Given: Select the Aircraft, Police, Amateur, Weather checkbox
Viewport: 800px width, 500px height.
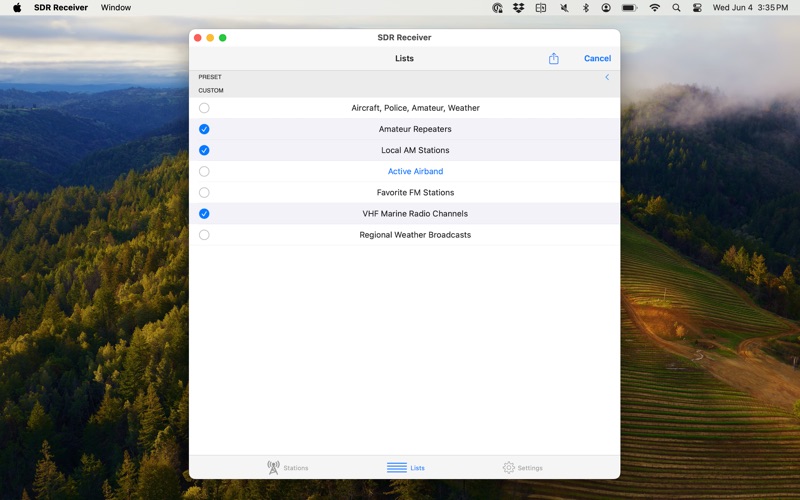Looking at the screenshot, I should pos(204,108).
